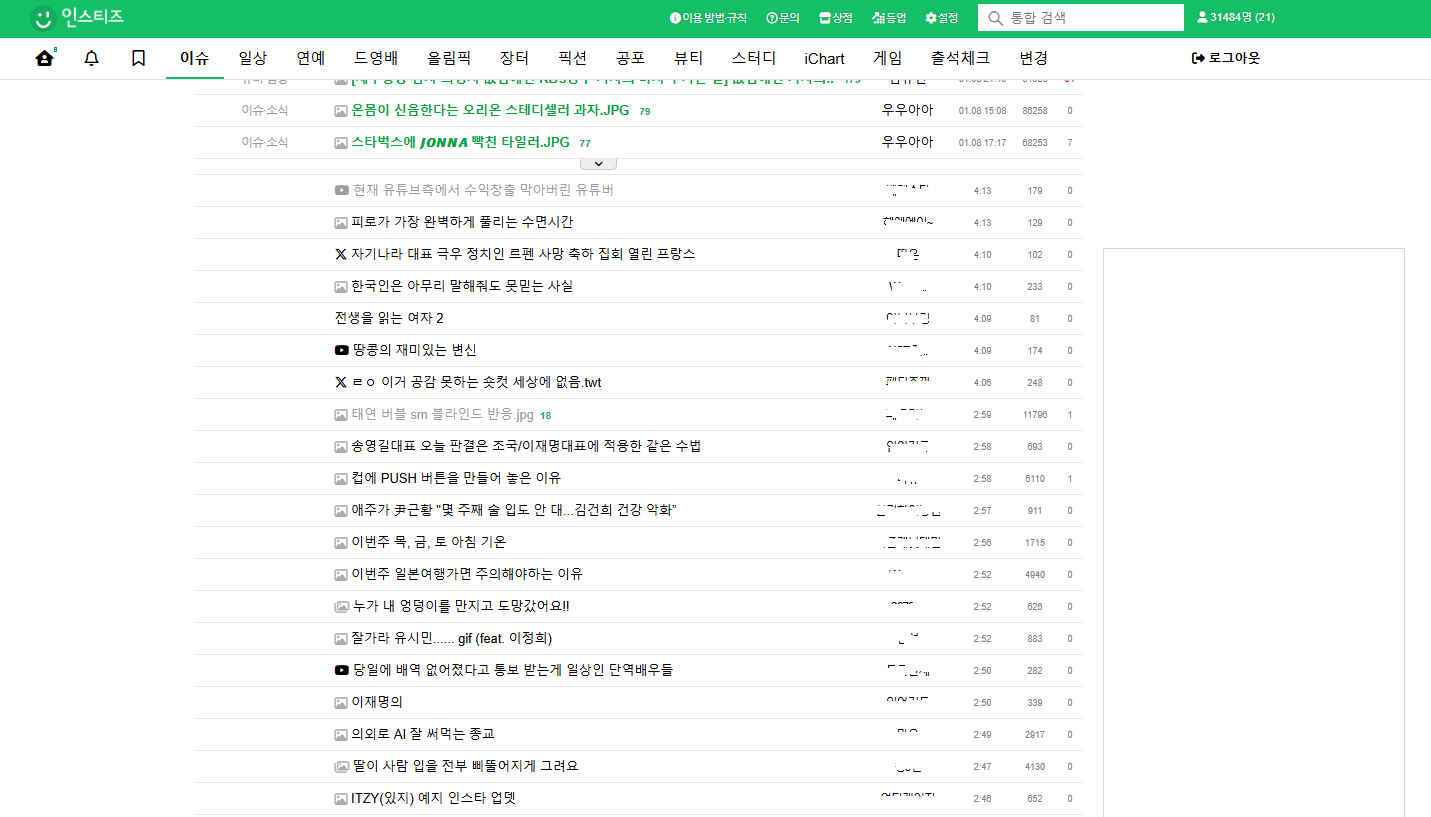Viewport: 1431px width, 817px height.
Task: Click YouTube icon on 땅콩의 재미있는 변신
Action: tap(342, 350)
